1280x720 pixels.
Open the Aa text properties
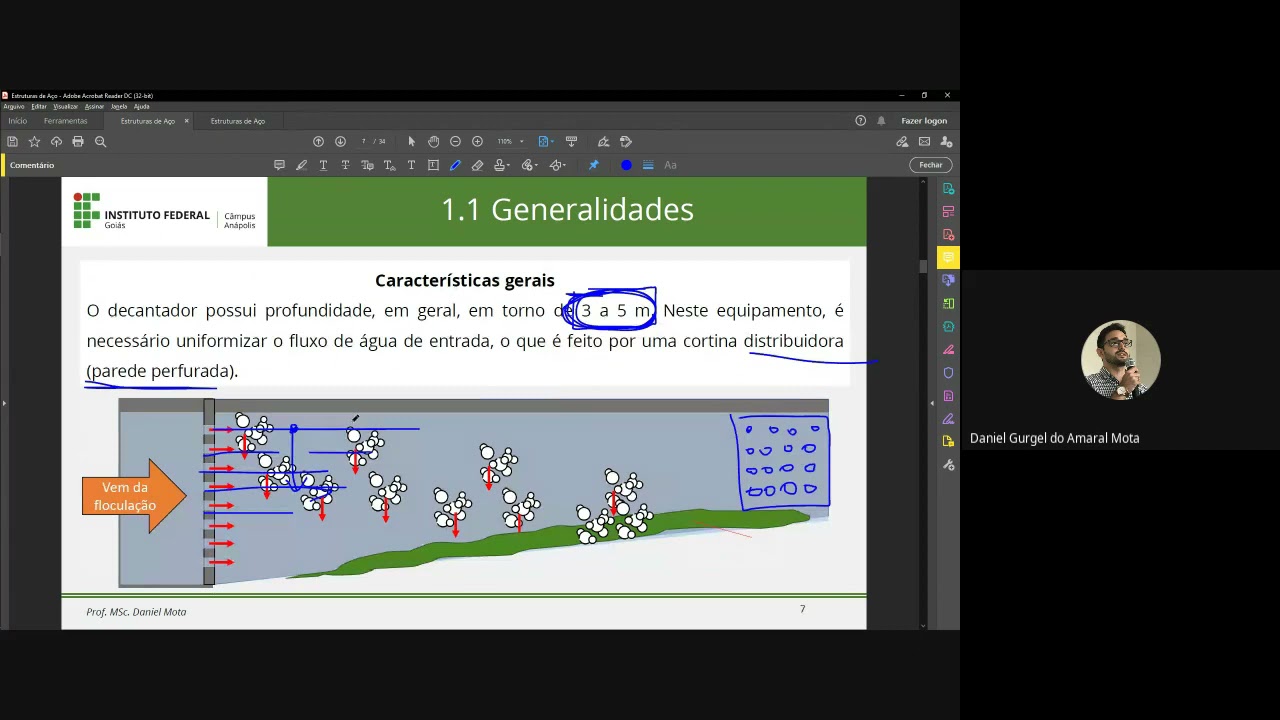[670, 165]
